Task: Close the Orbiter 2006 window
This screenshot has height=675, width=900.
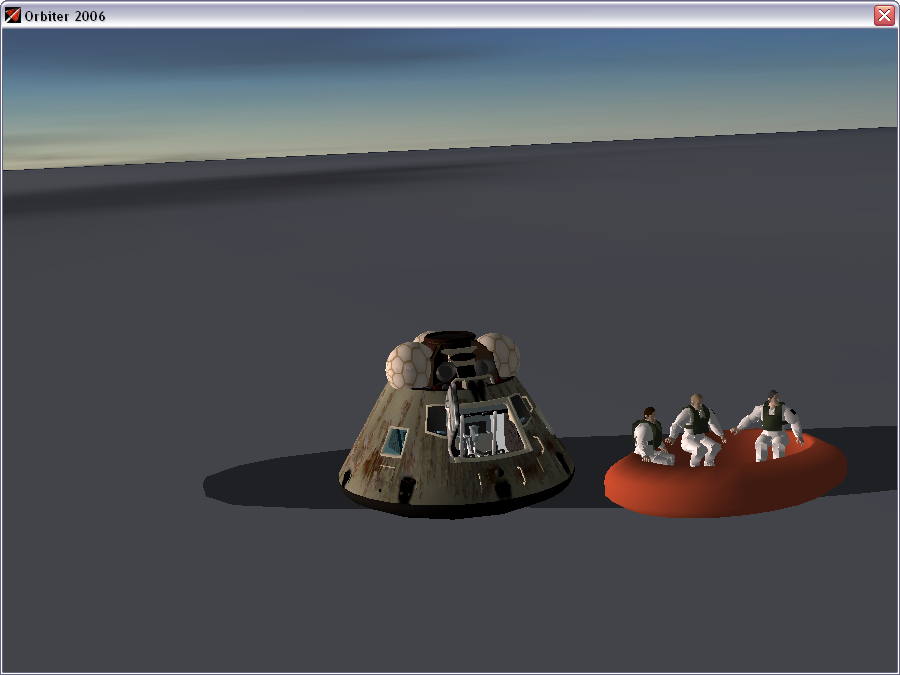Action: [884, 15]
